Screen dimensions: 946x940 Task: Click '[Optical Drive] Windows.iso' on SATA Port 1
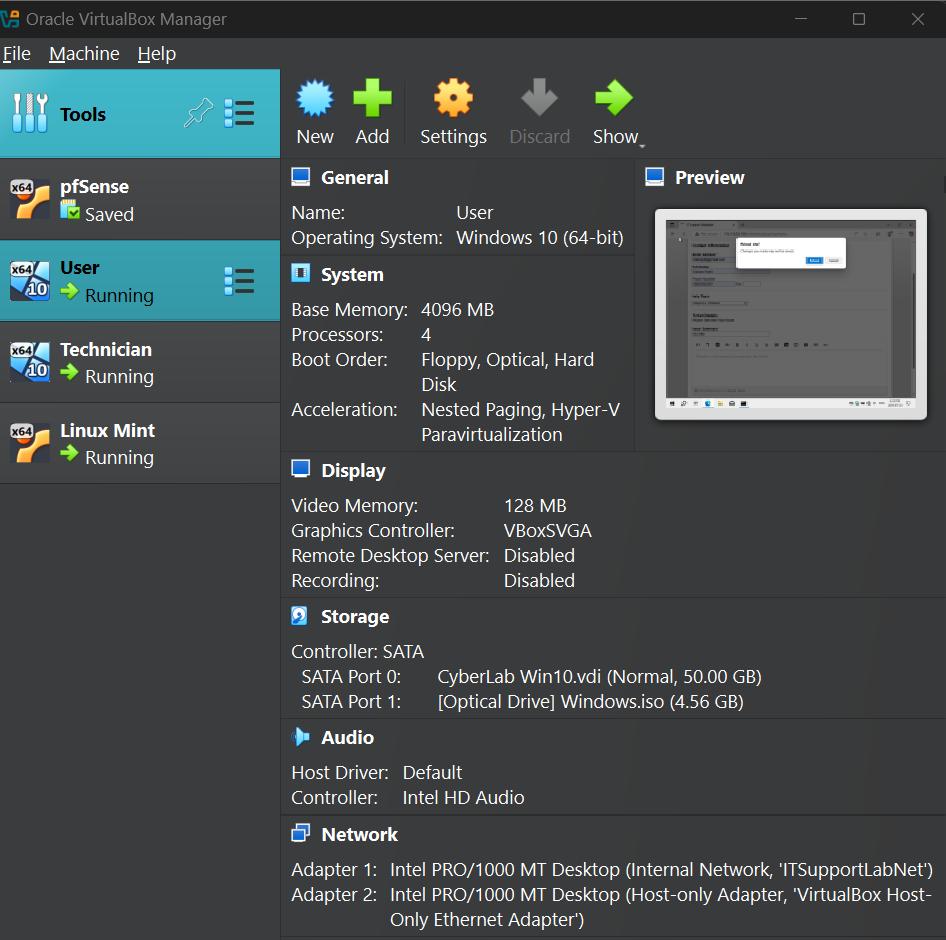591,702
